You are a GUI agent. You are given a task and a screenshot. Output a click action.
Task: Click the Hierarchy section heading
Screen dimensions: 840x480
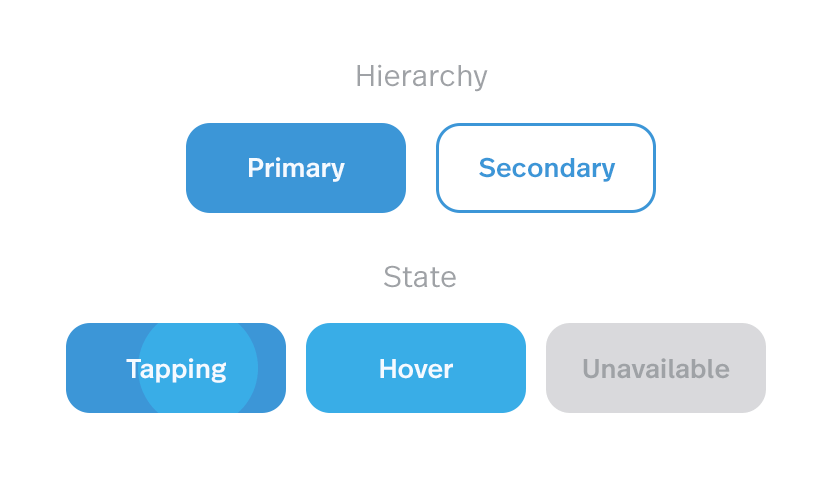[422, 77]
